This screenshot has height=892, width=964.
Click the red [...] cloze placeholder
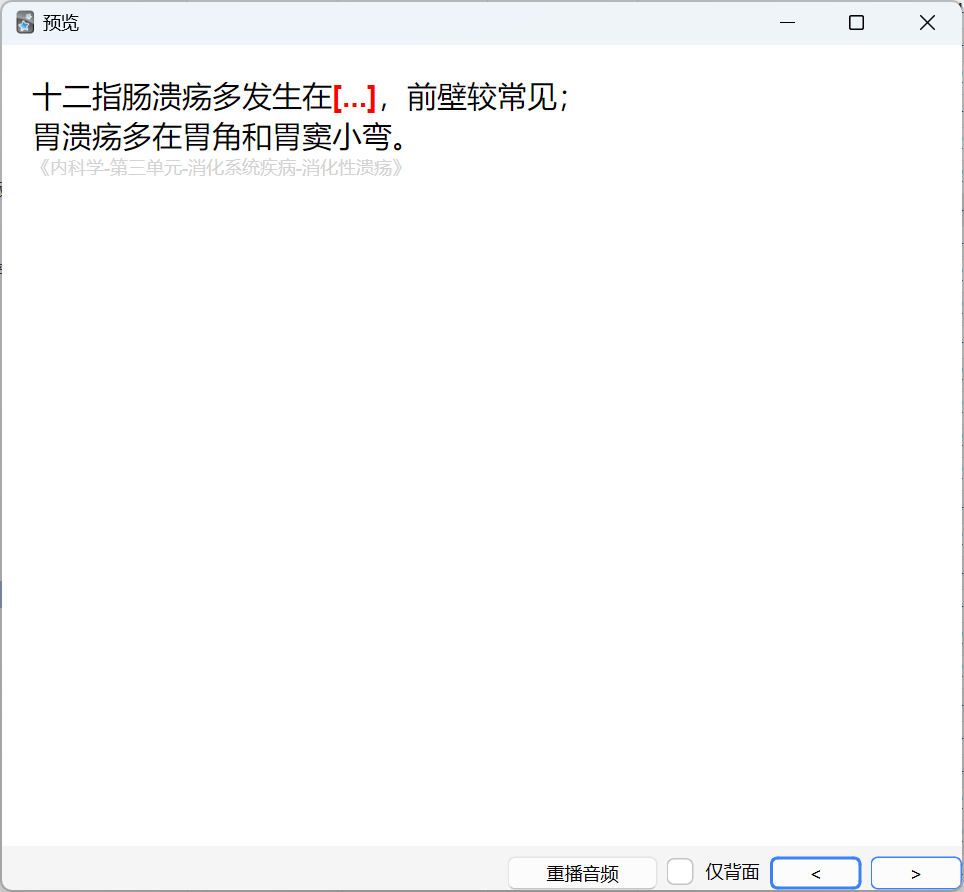pyautogui.click(x=354, y=98)
